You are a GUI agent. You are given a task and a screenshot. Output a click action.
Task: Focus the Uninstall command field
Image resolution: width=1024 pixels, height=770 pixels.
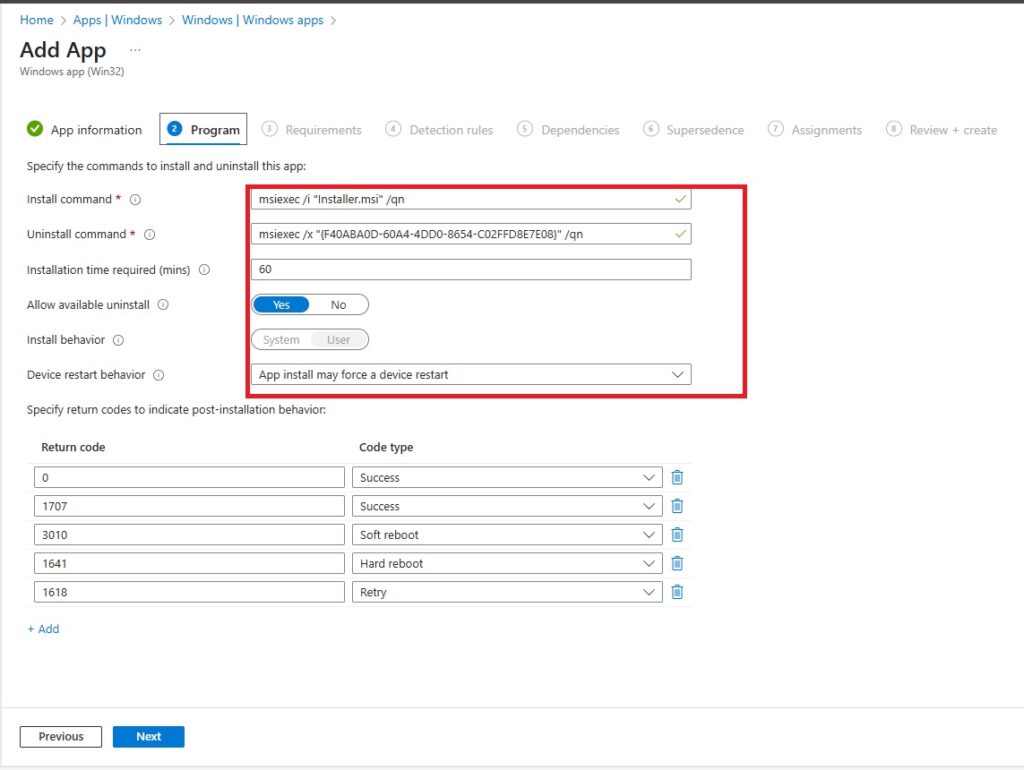(471, 234)
